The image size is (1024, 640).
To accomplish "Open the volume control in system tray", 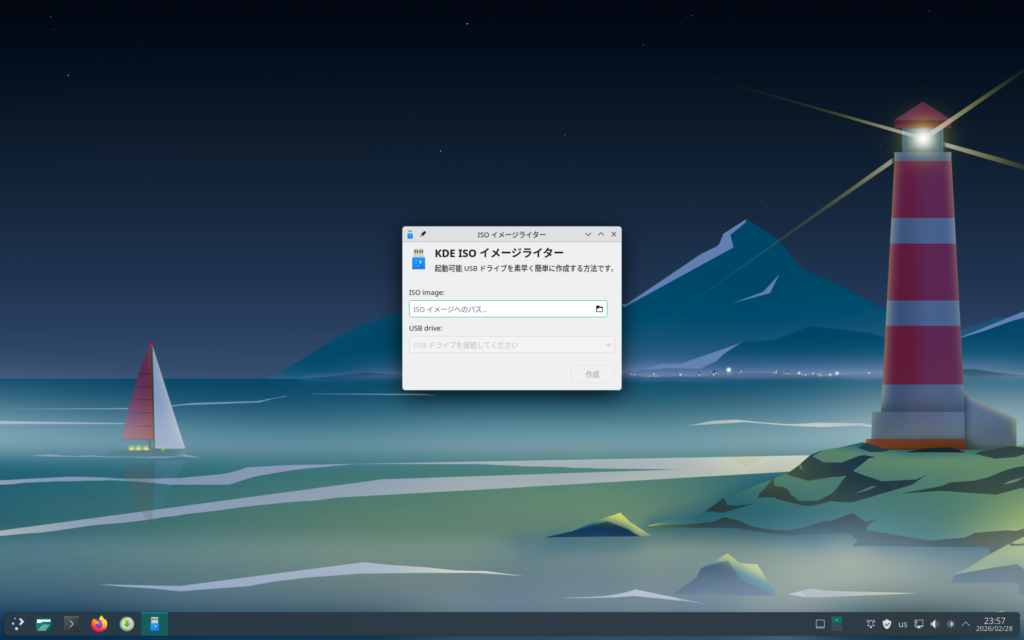I will tap(934, 624).
